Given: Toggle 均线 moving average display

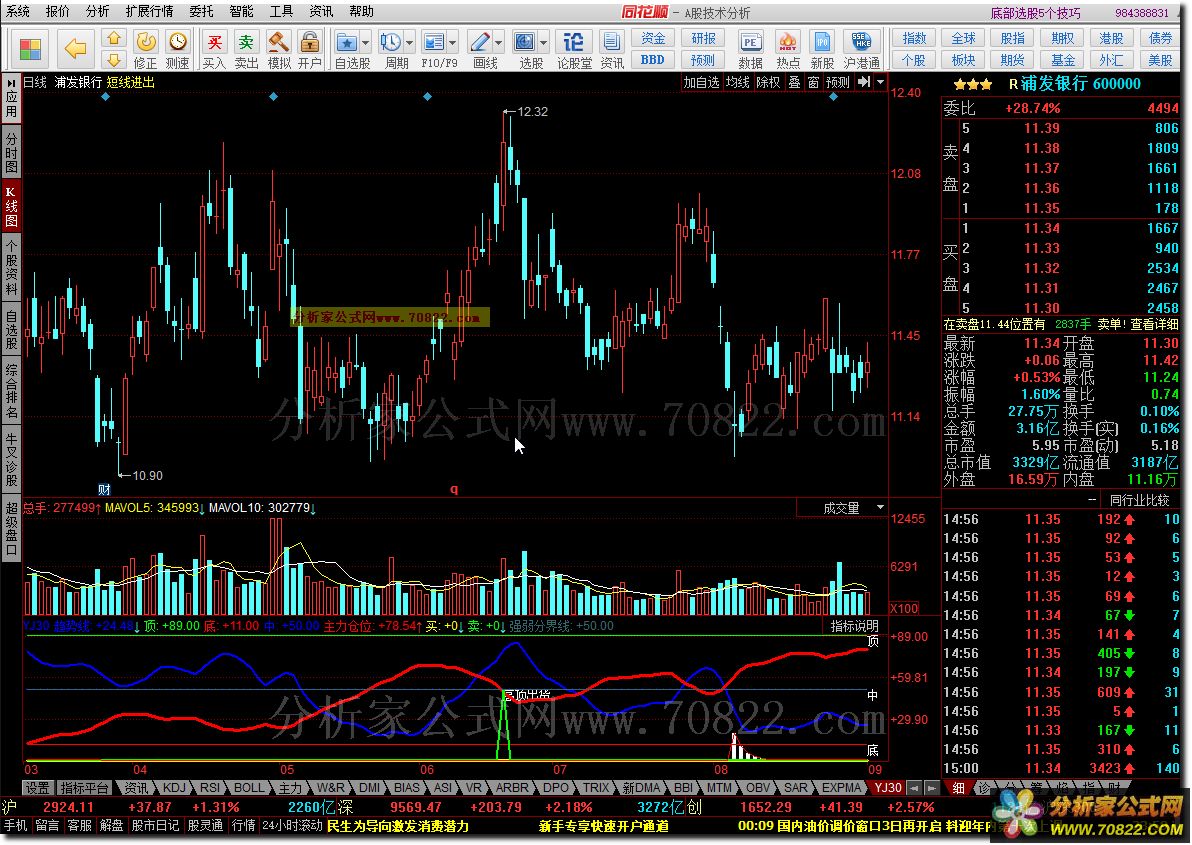Looking at the screenshot, I should click(x=737, y=82).
